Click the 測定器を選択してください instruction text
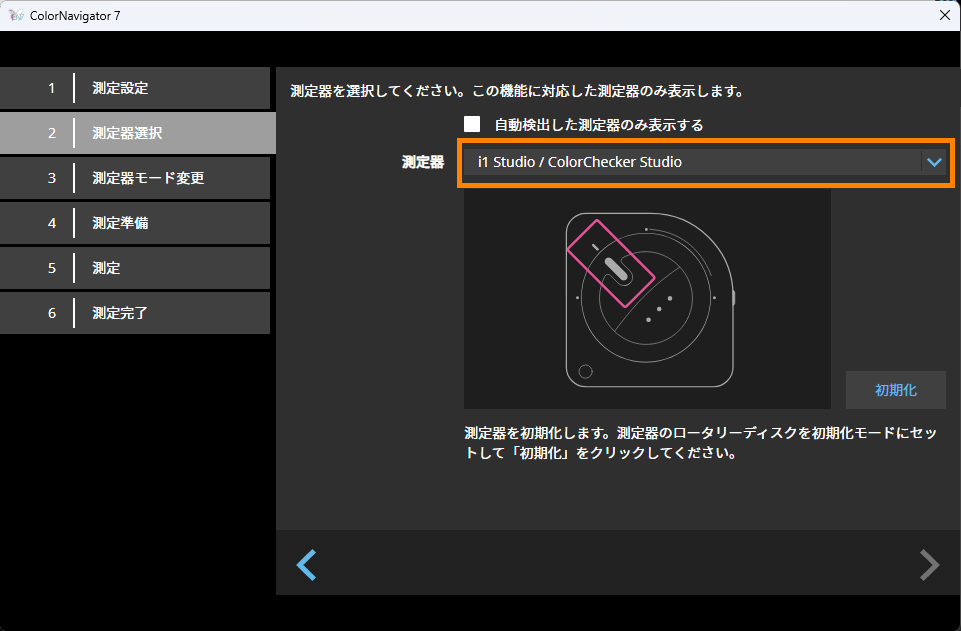 click(x=518, y=91)
